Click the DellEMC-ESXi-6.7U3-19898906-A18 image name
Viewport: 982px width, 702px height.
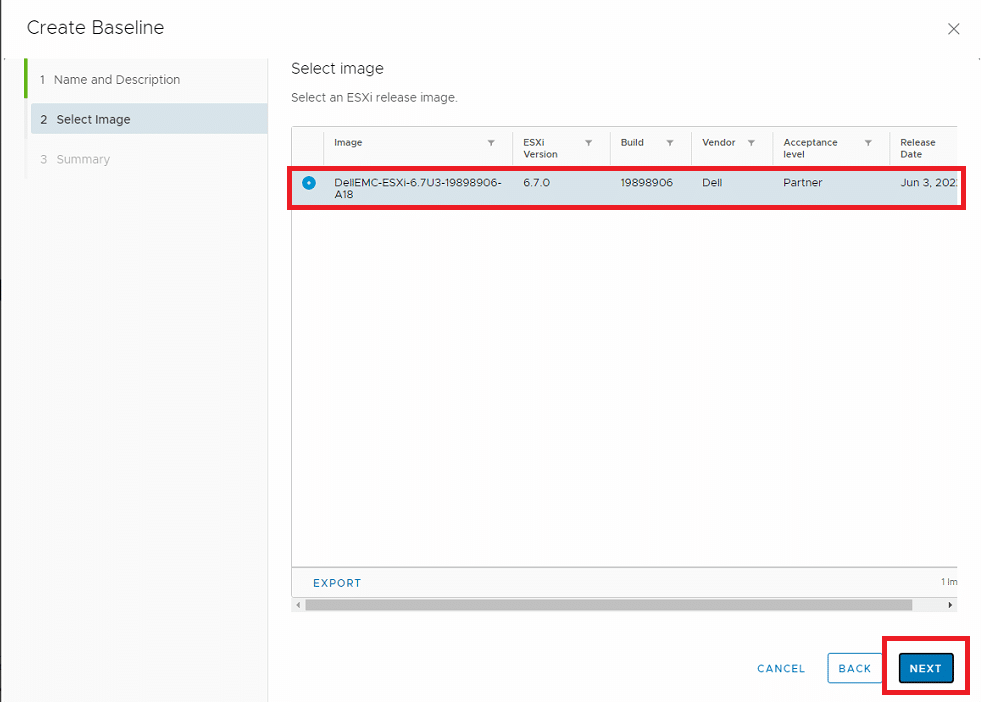pos(418,188)
